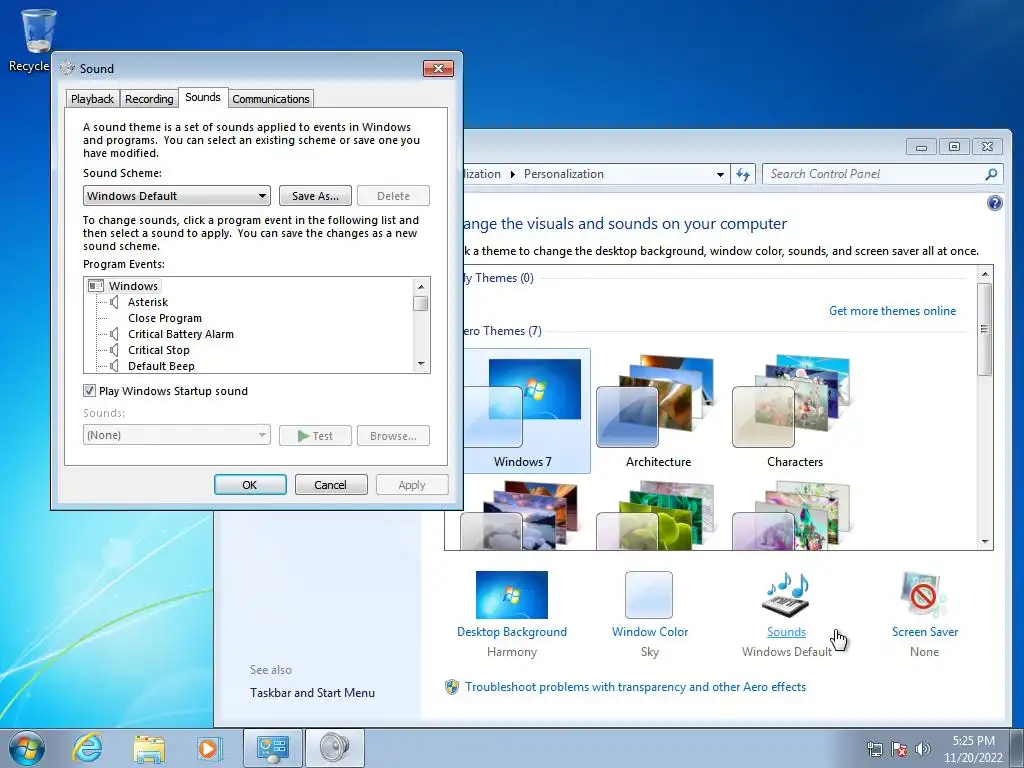
Task: Open the Sound Scheme dropdown
Action: pos(176,196)
